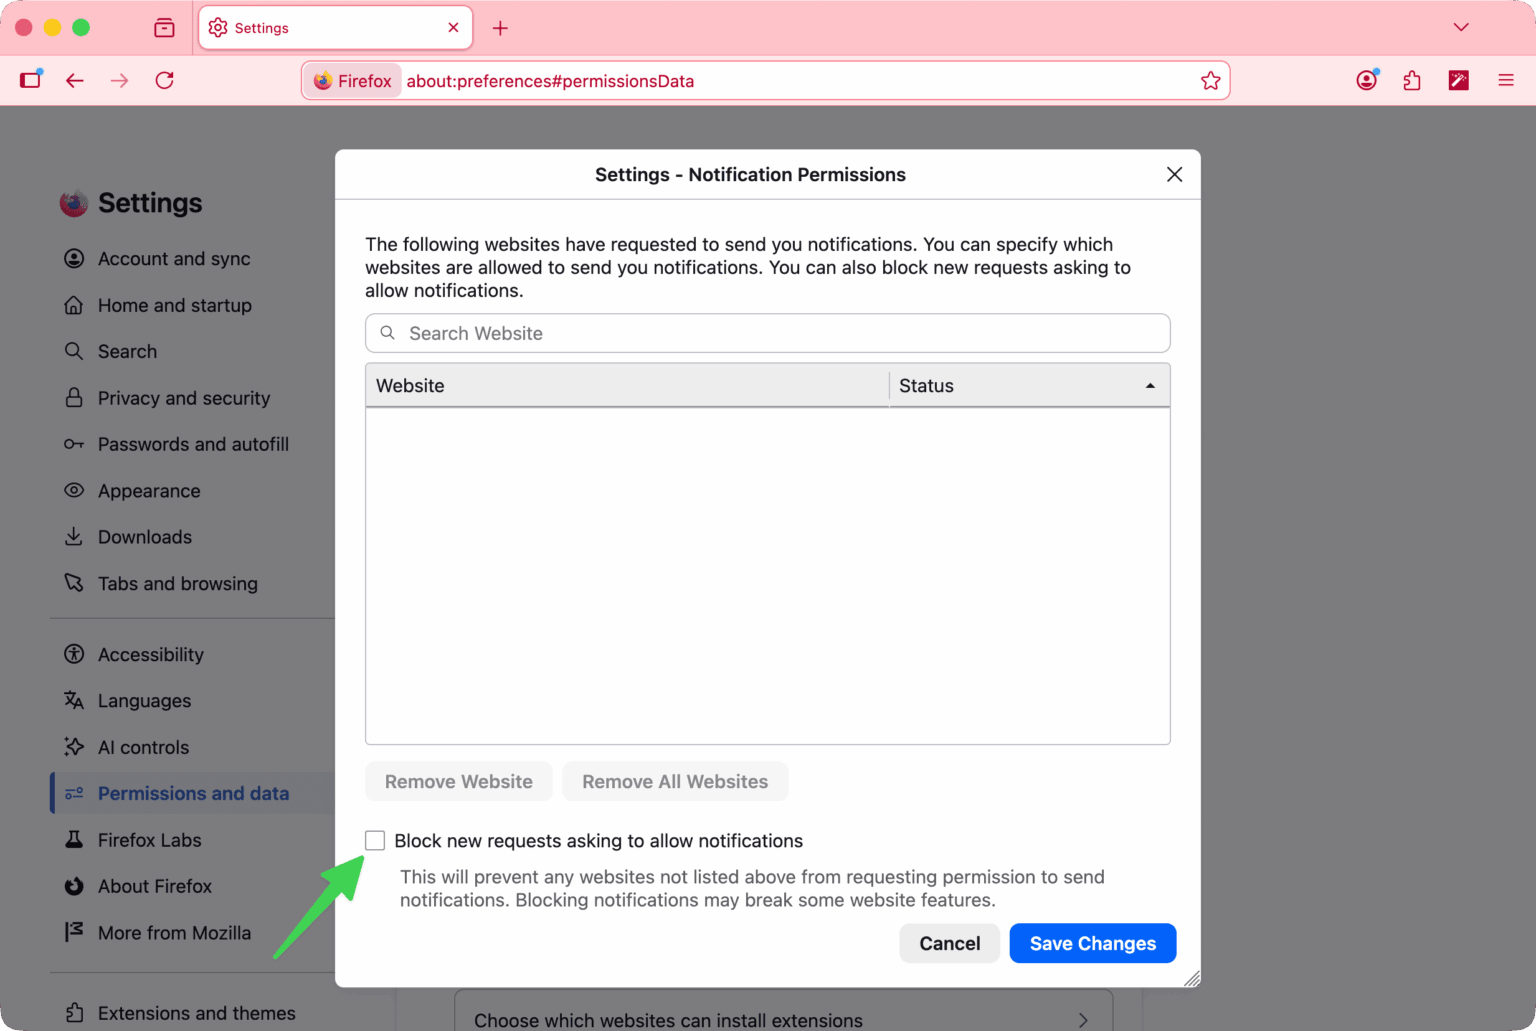Open Accessibility settings

pyautogui.click(x=151, y=655)
